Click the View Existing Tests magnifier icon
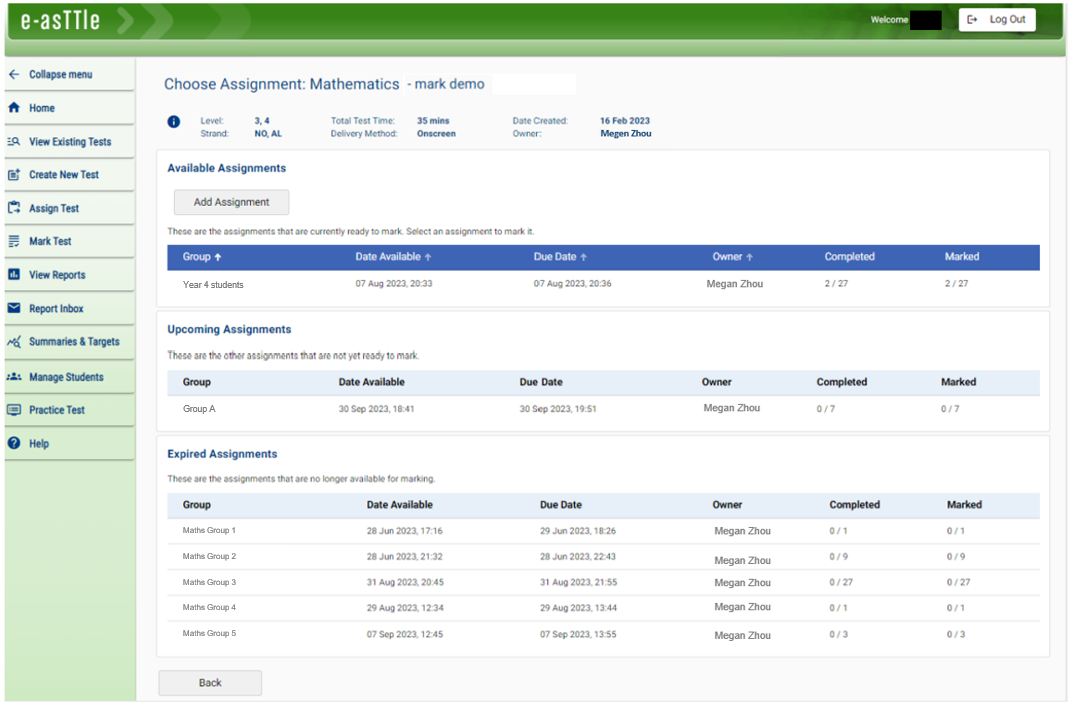The width and height of the screenshot is (1072, 705). [14, 142]
